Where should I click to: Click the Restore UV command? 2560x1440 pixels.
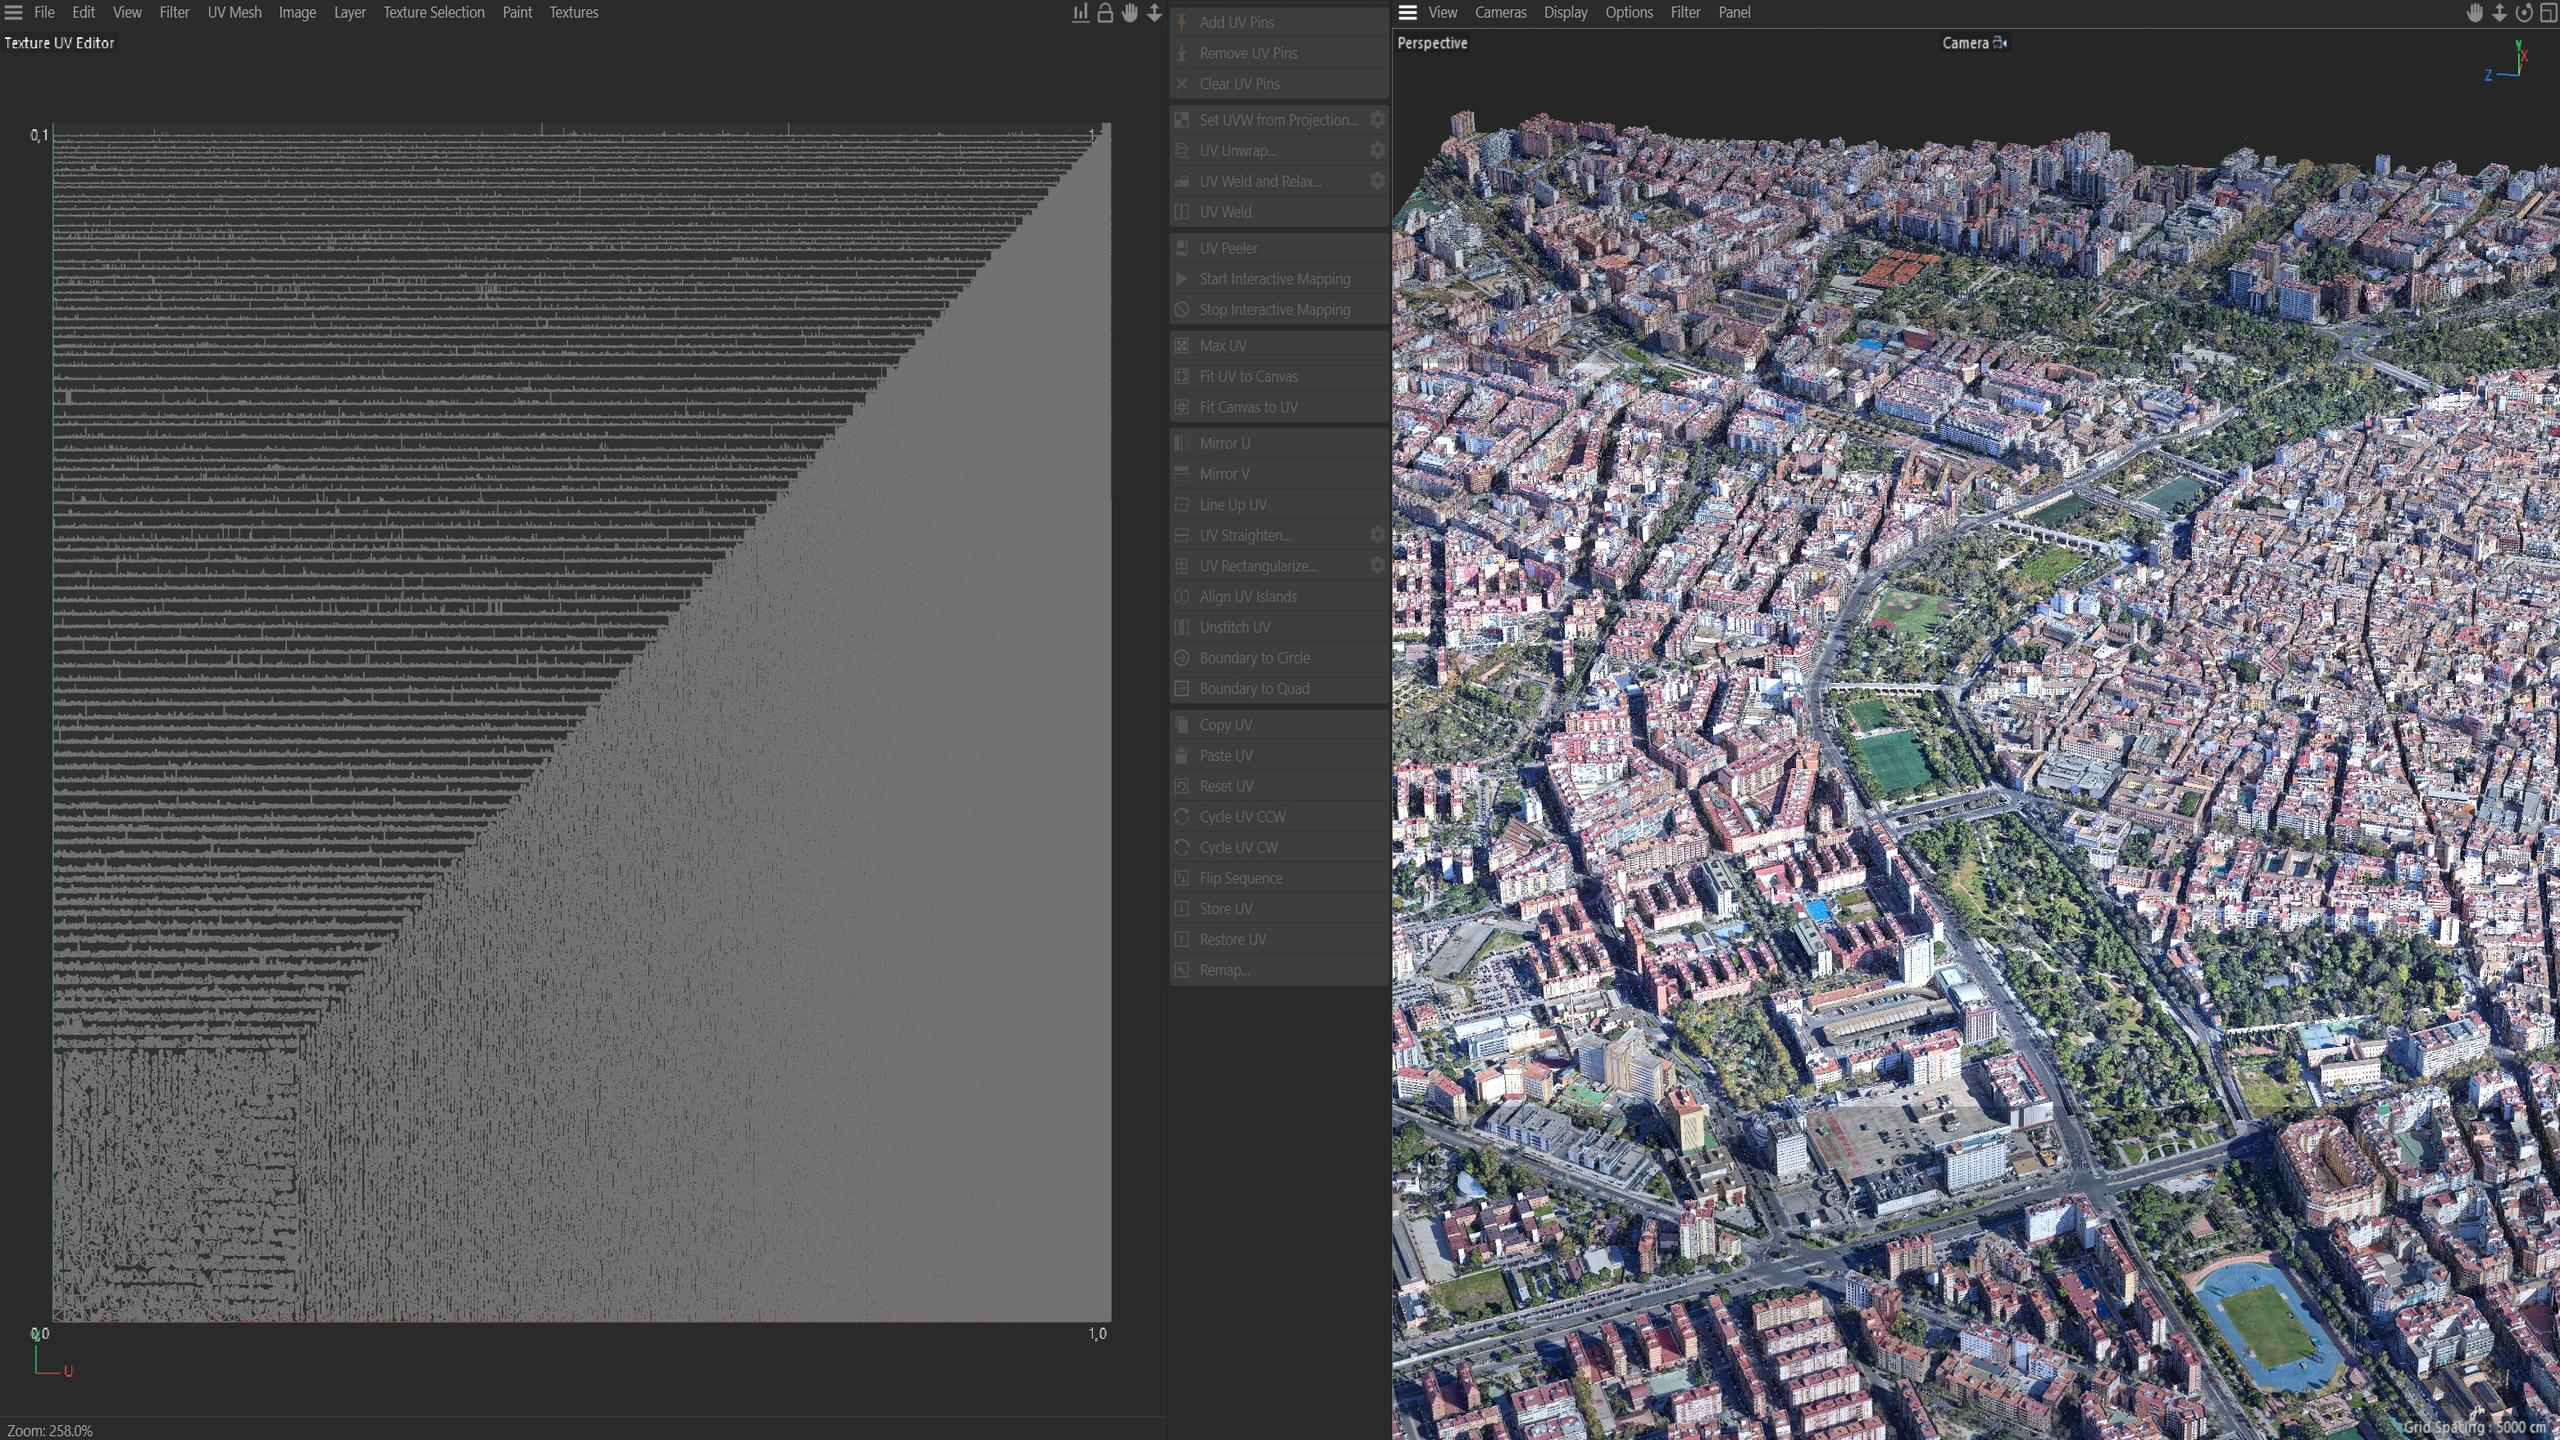coord(1279,940)
